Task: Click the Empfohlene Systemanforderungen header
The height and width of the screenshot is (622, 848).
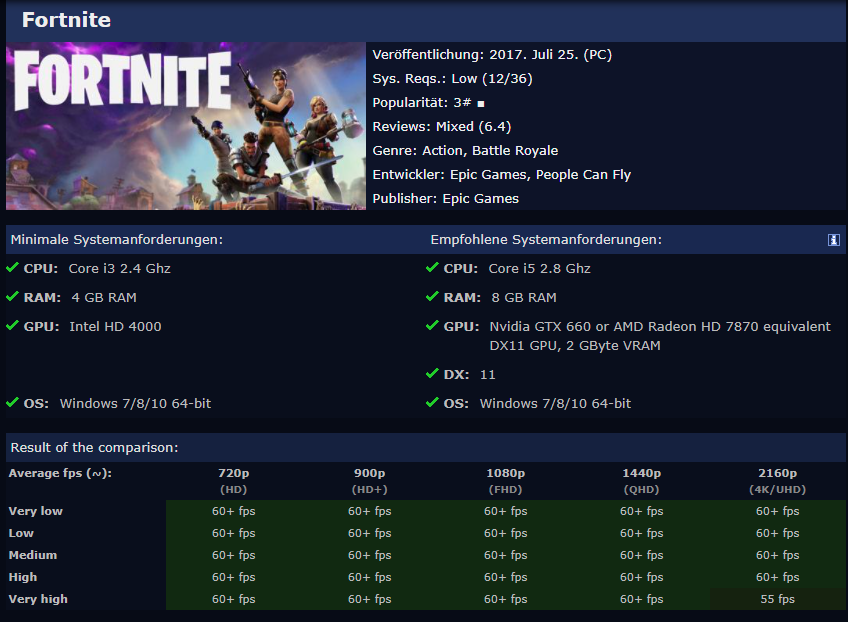Action: coord(546,240)
